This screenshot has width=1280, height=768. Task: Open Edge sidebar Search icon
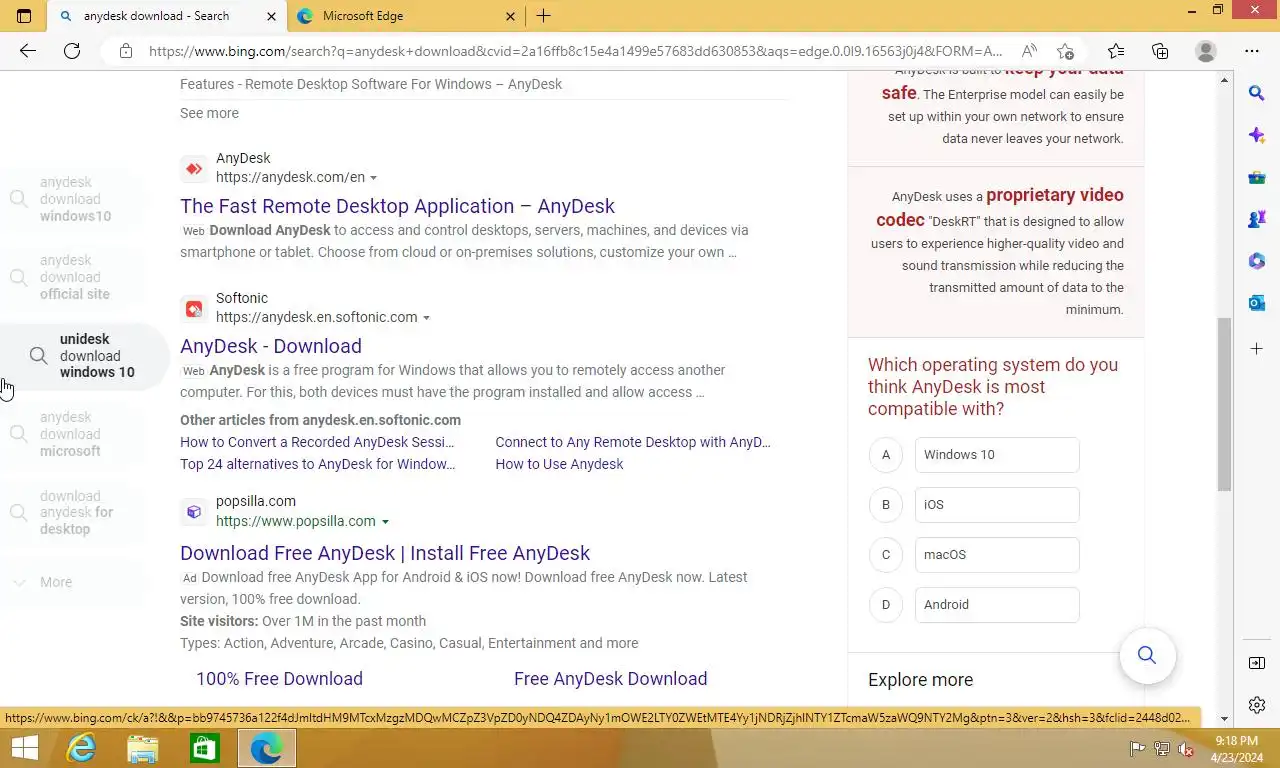pos(1257,93)
